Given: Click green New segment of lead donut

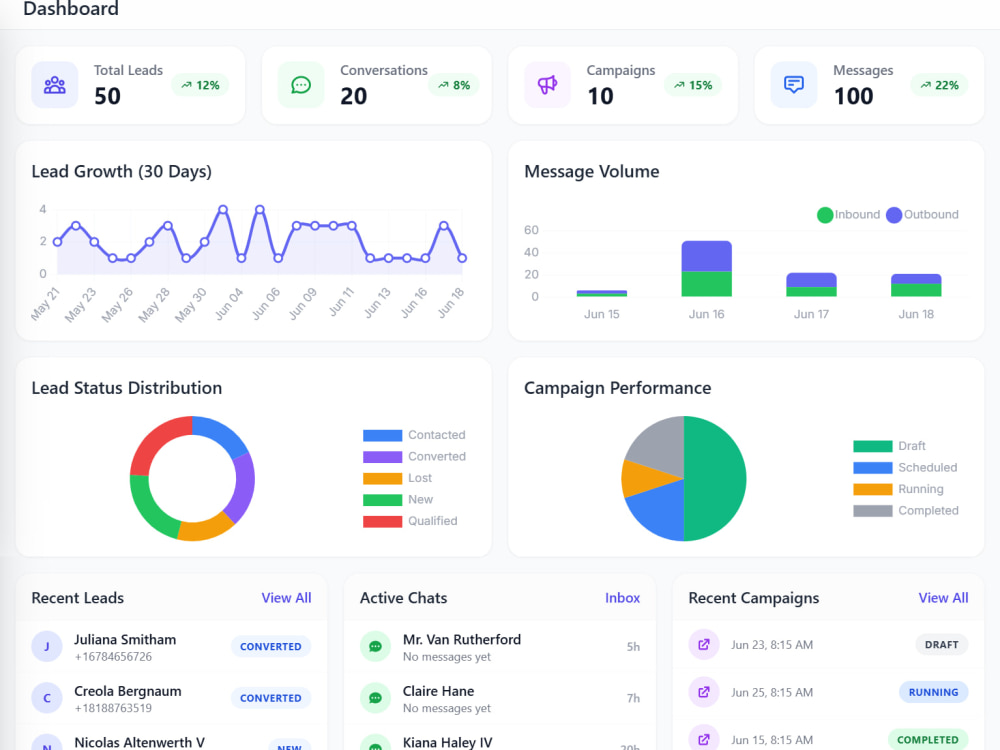Looking at the screenshot, I should click(x=148, y=508).
